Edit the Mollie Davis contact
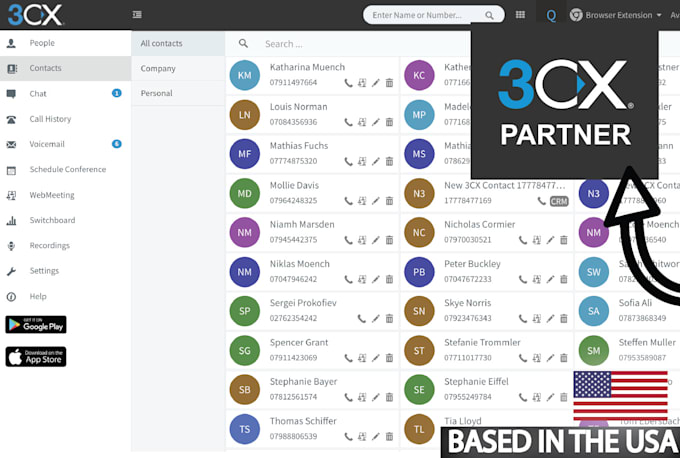The width and height of the screenshot is (680, 458). pyautogui.click(x=376, y=201)
